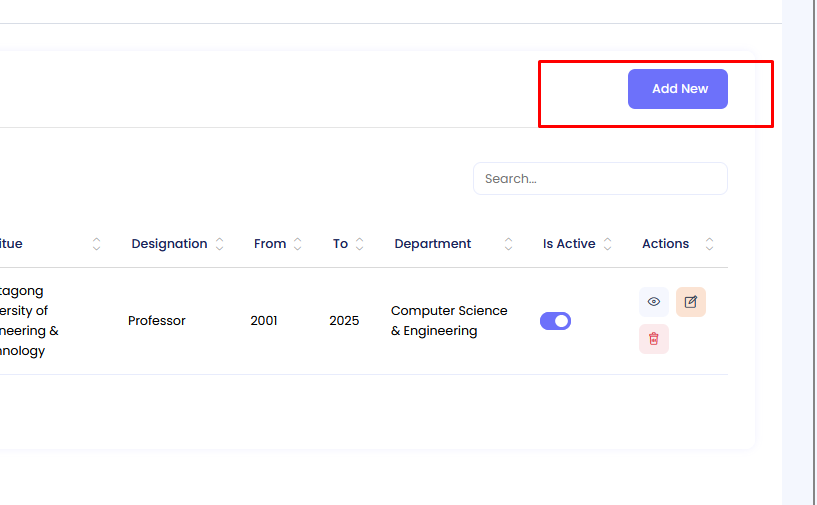
Task: Sort by From year using its sort arrows
Action: tap(297, 244)
